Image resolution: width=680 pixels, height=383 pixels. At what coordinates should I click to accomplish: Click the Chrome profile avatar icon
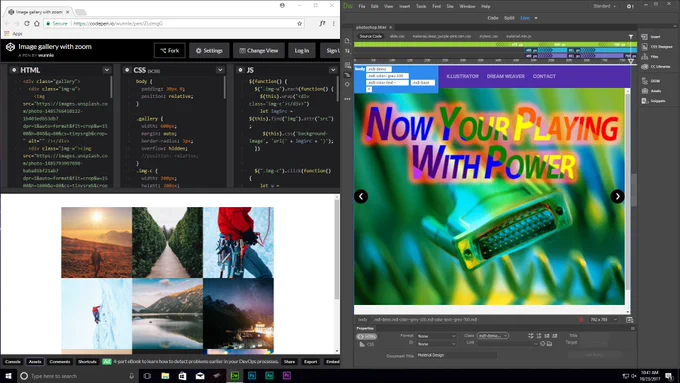(x=282, y=6)
